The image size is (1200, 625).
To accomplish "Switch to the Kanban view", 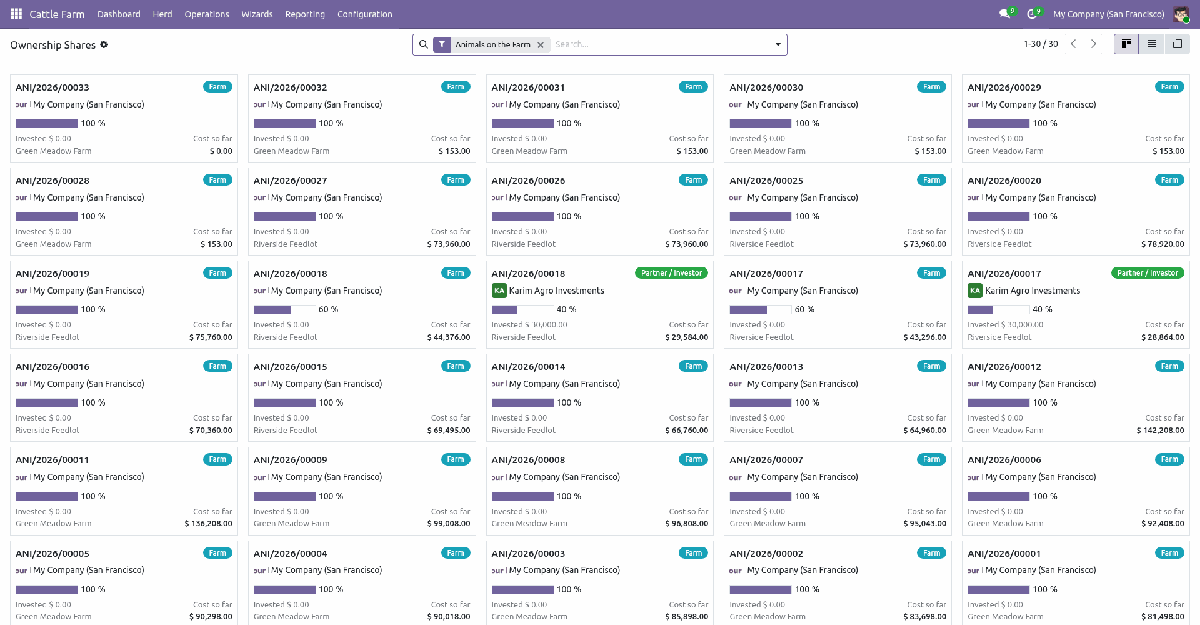I will [x=1127, y=44].
